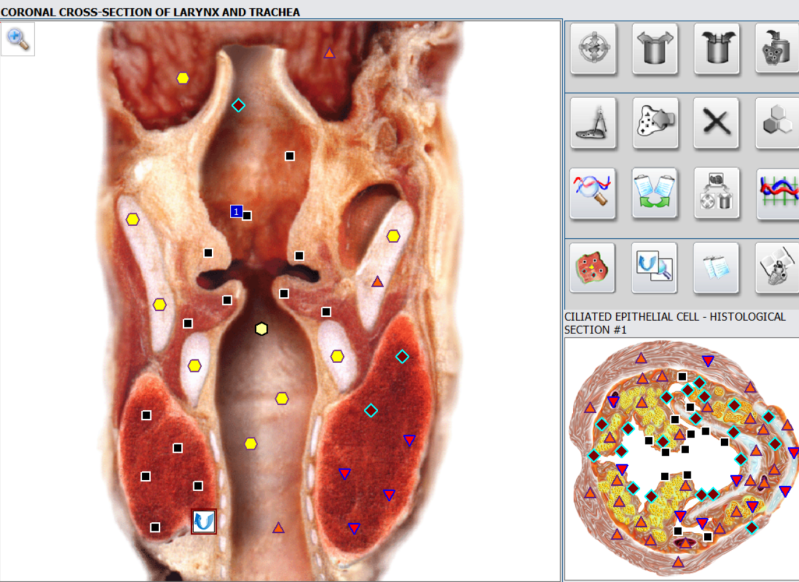Select the orange triangle marker at trachea bottom
This screenshot has width=799, height=582.
[x=278, y=527]
